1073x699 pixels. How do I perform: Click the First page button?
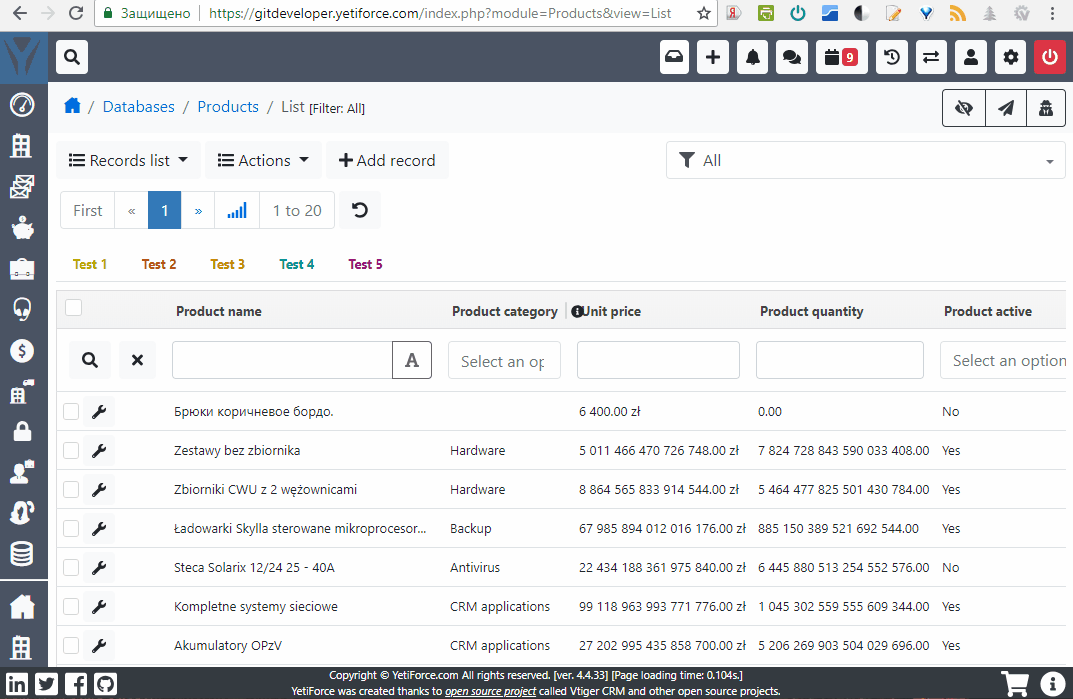tap(88, 210)
